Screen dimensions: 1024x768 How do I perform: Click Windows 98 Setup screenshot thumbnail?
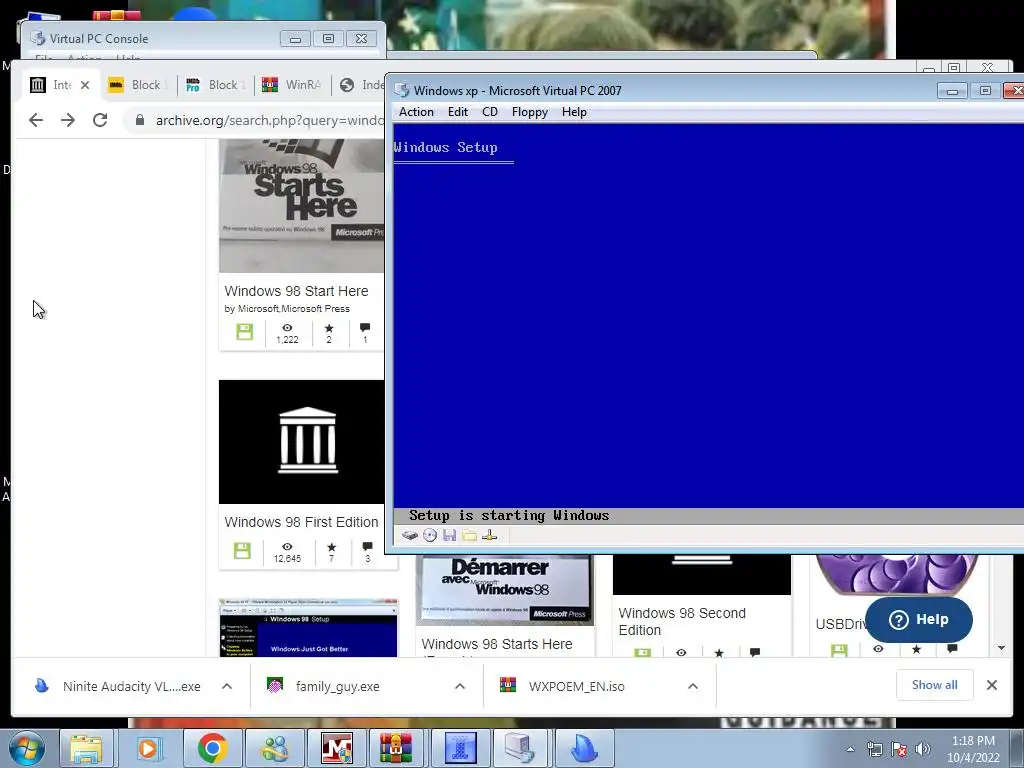click(x=308, y=628)
